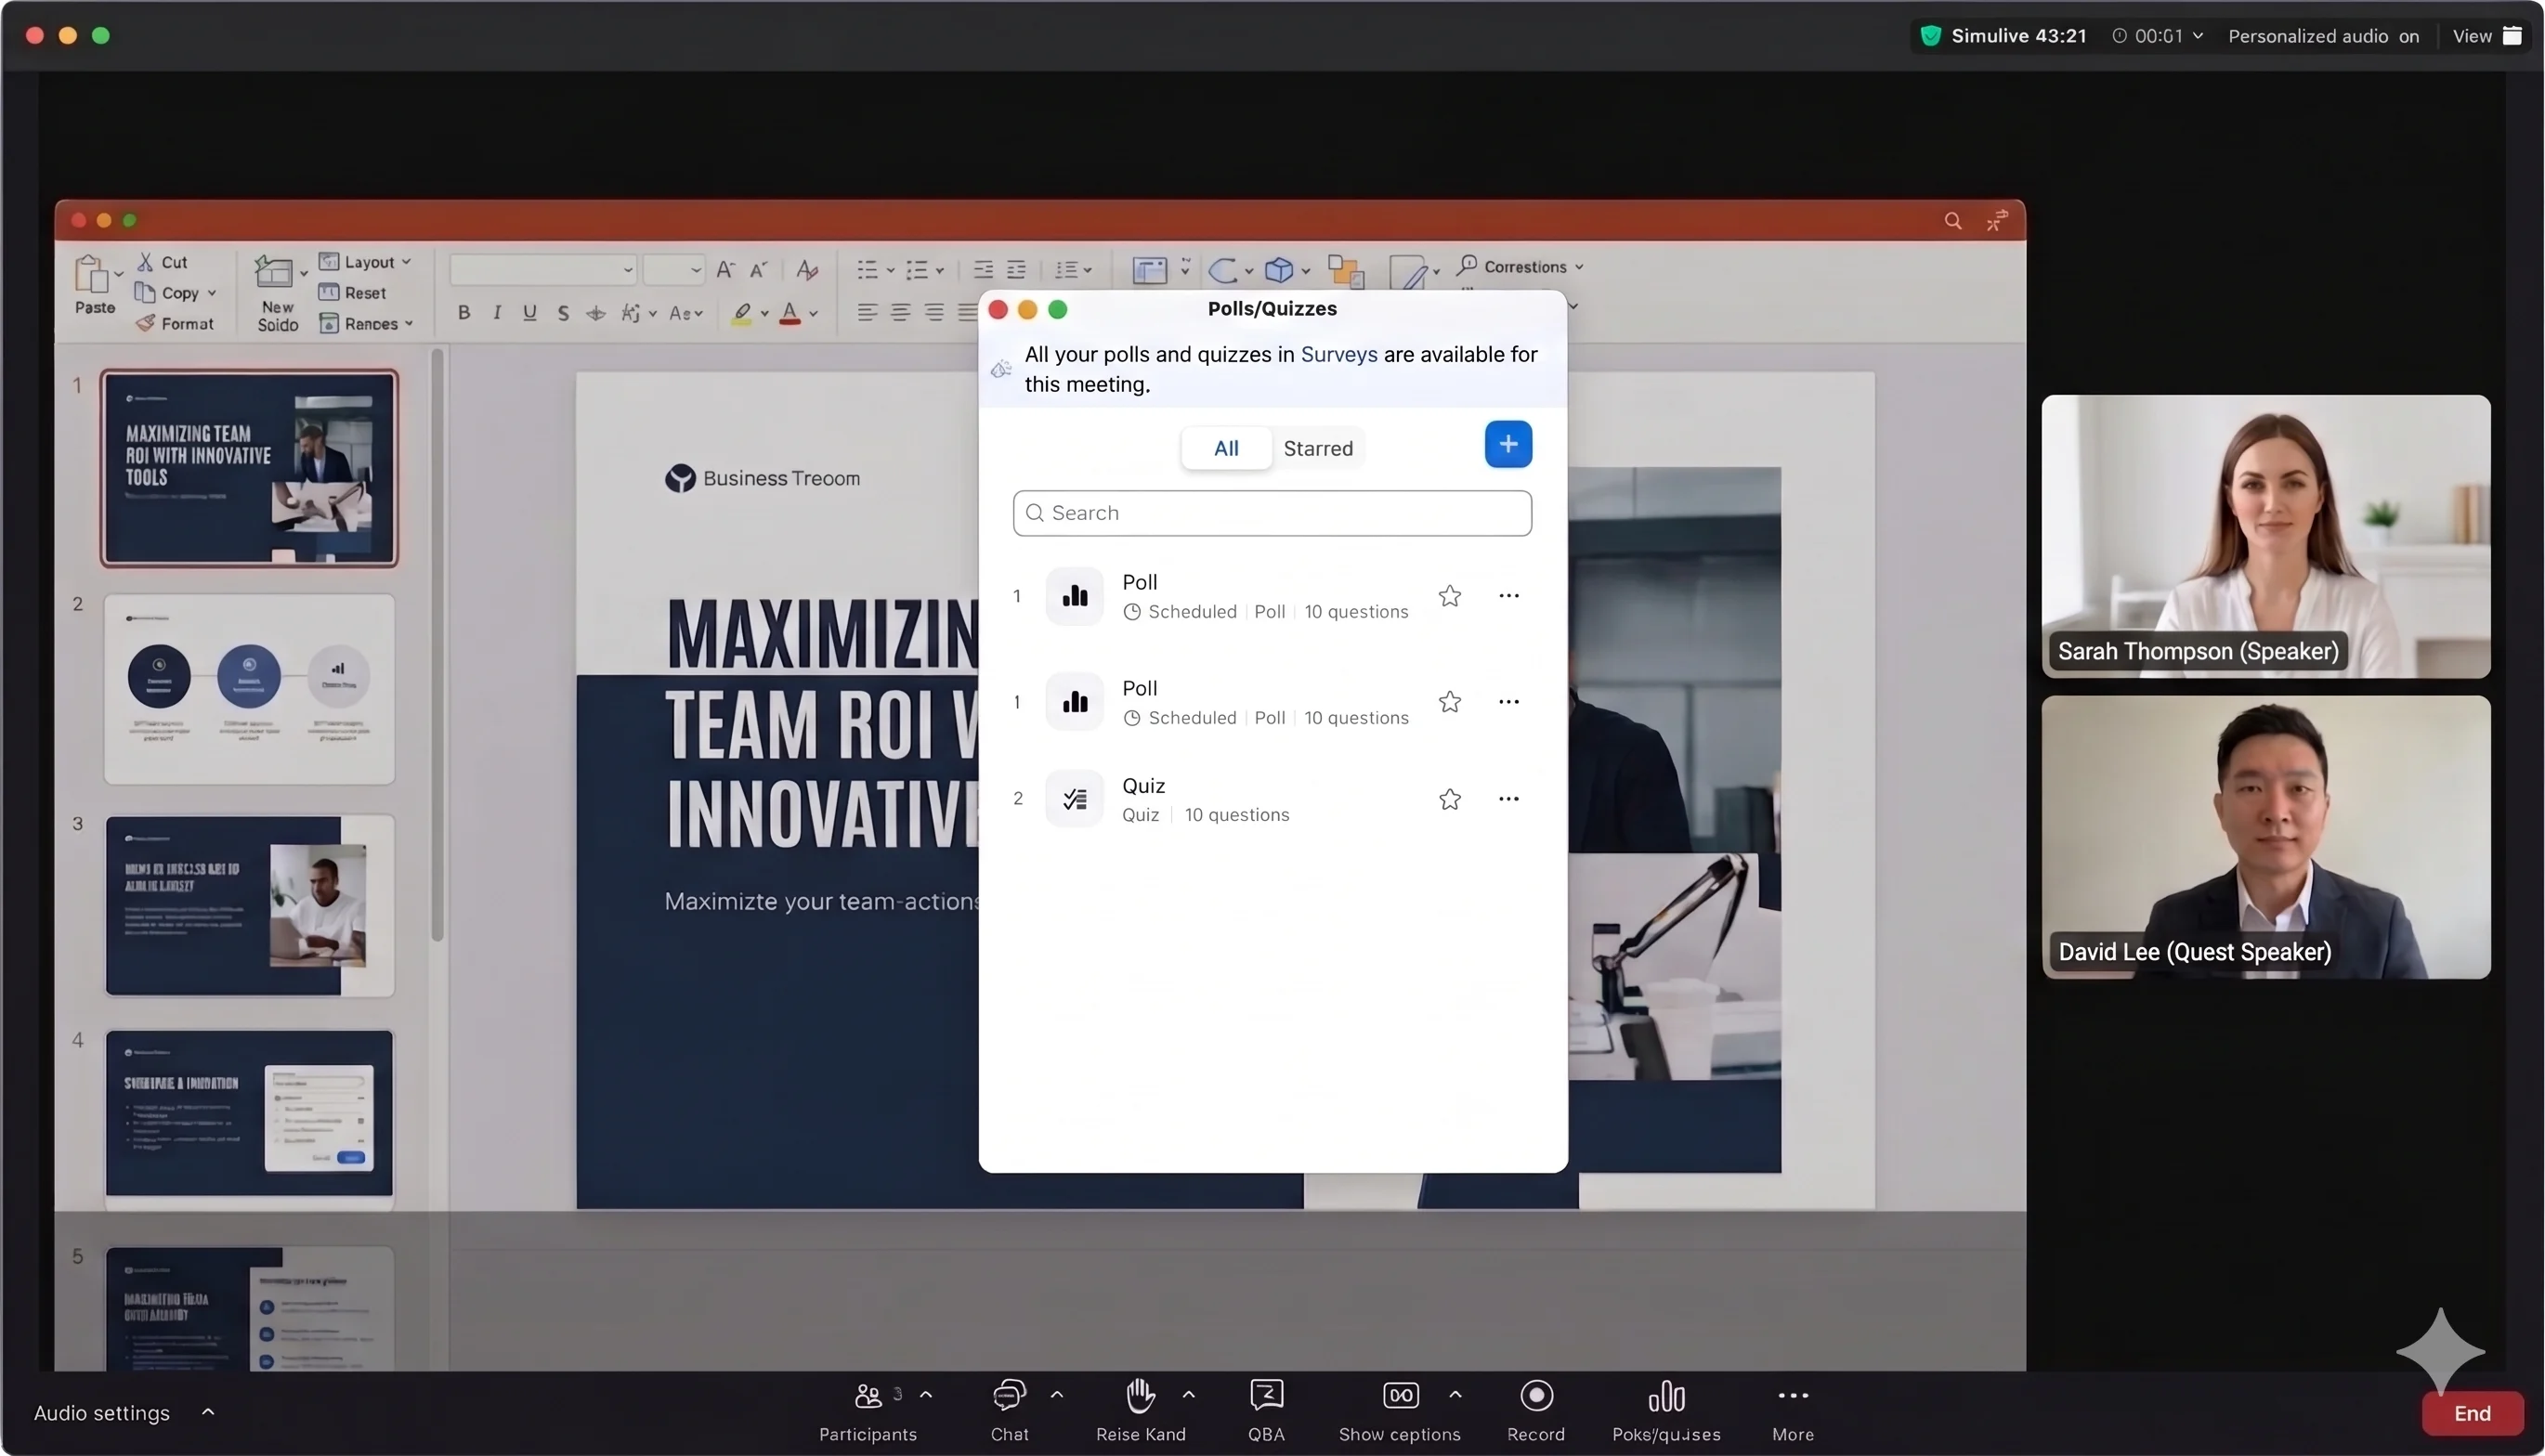
Task: Align text left in ribbon
Action: point(867,313)
